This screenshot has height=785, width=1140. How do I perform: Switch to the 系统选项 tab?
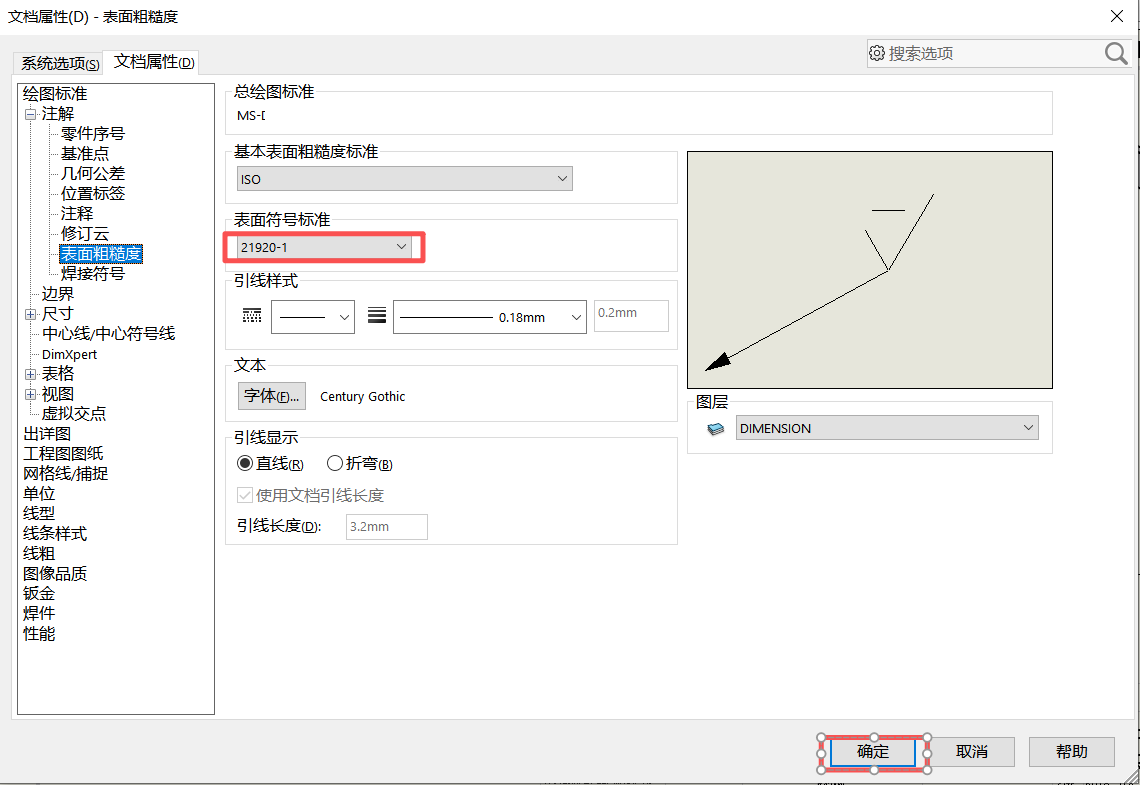click(59, 63)
